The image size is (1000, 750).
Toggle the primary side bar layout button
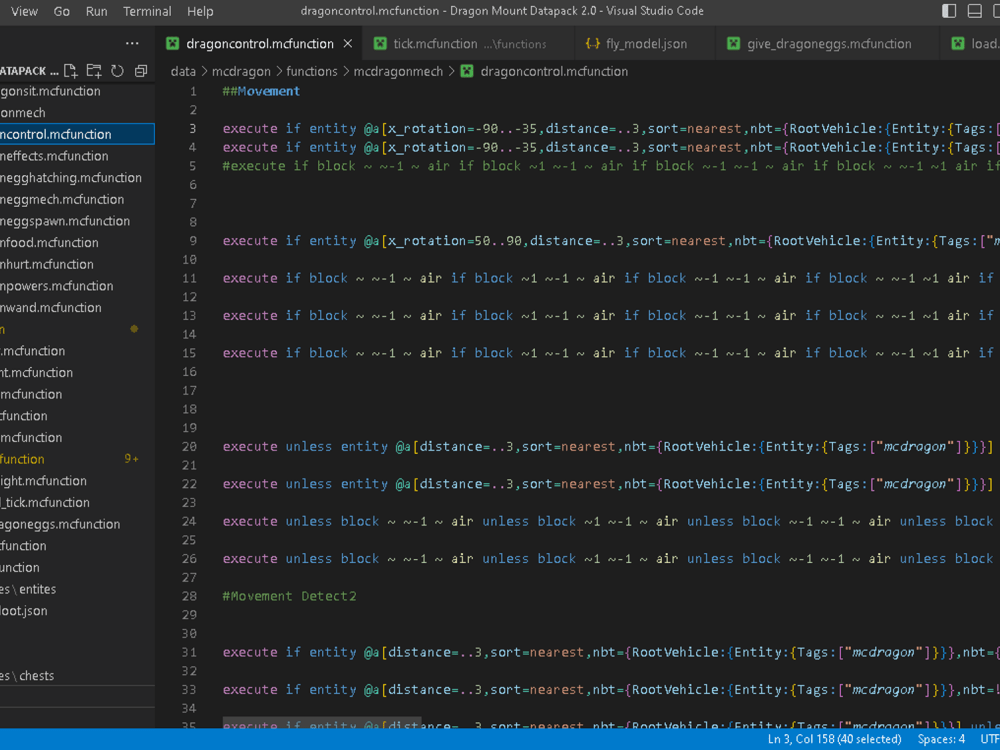pos(949,11)
